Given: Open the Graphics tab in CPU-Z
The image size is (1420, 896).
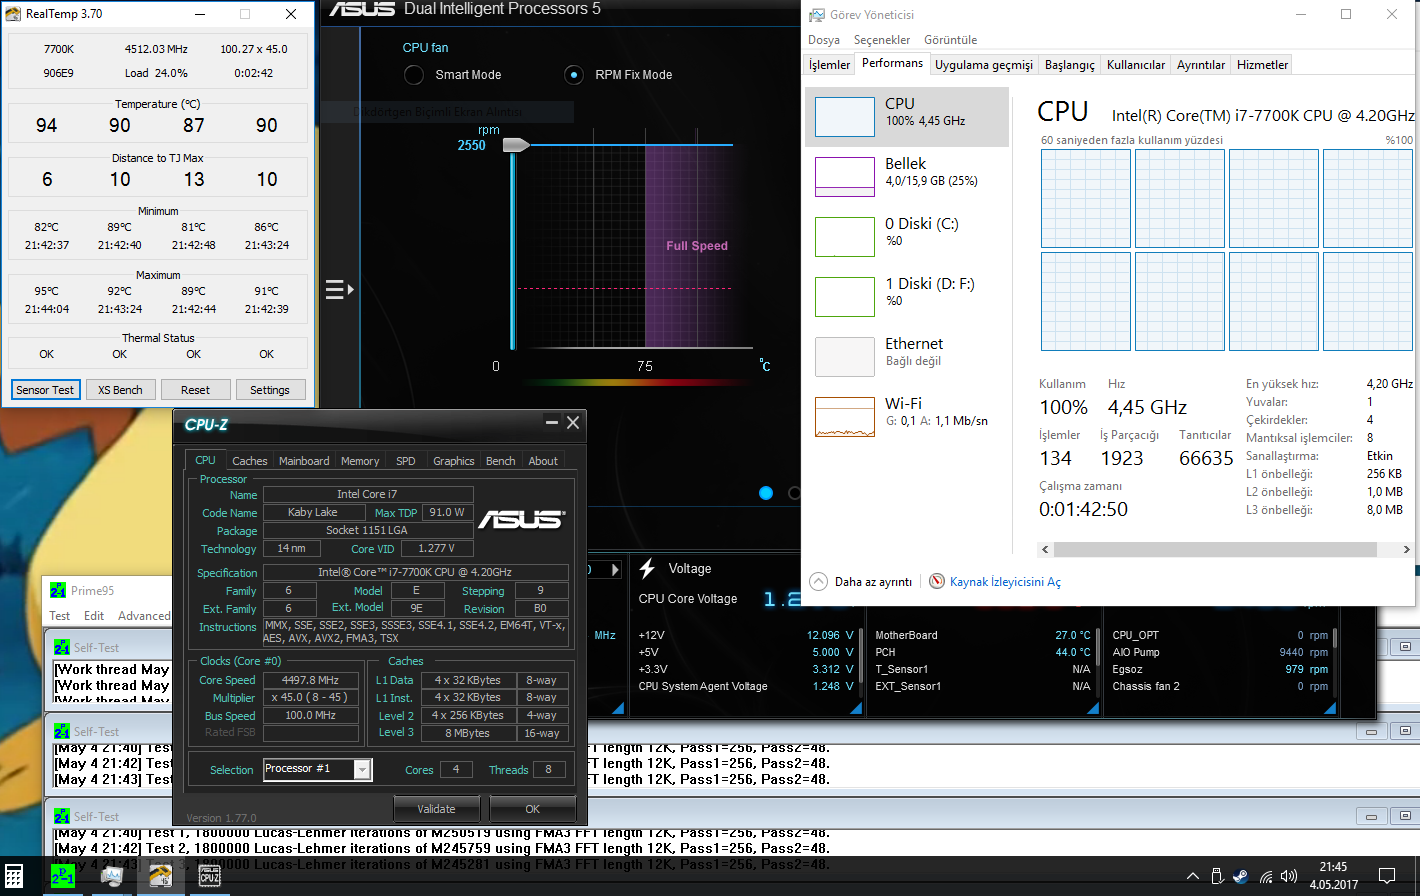Looking at the screenshot, I should (x=453, y=461).
